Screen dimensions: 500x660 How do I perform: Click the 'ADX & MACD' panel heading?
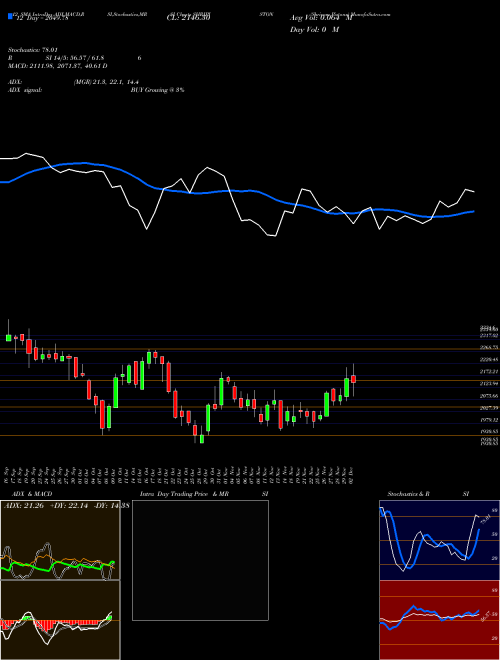point(32,494)
